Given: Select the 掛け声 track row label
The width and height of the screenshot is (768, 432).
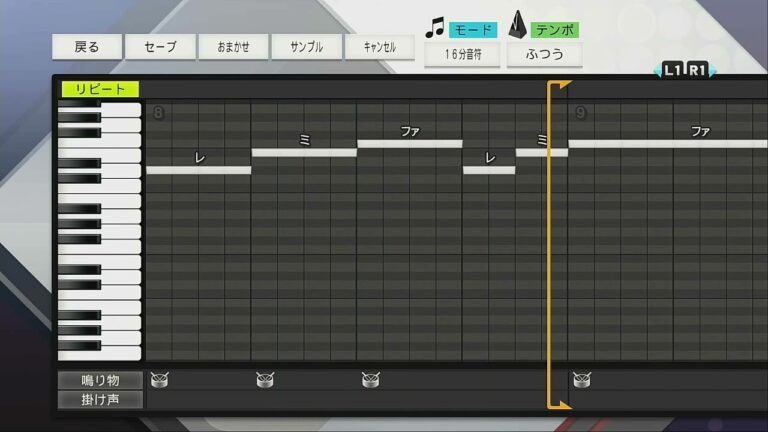Looking at the screenshot, I should click(x=100, y=399).
